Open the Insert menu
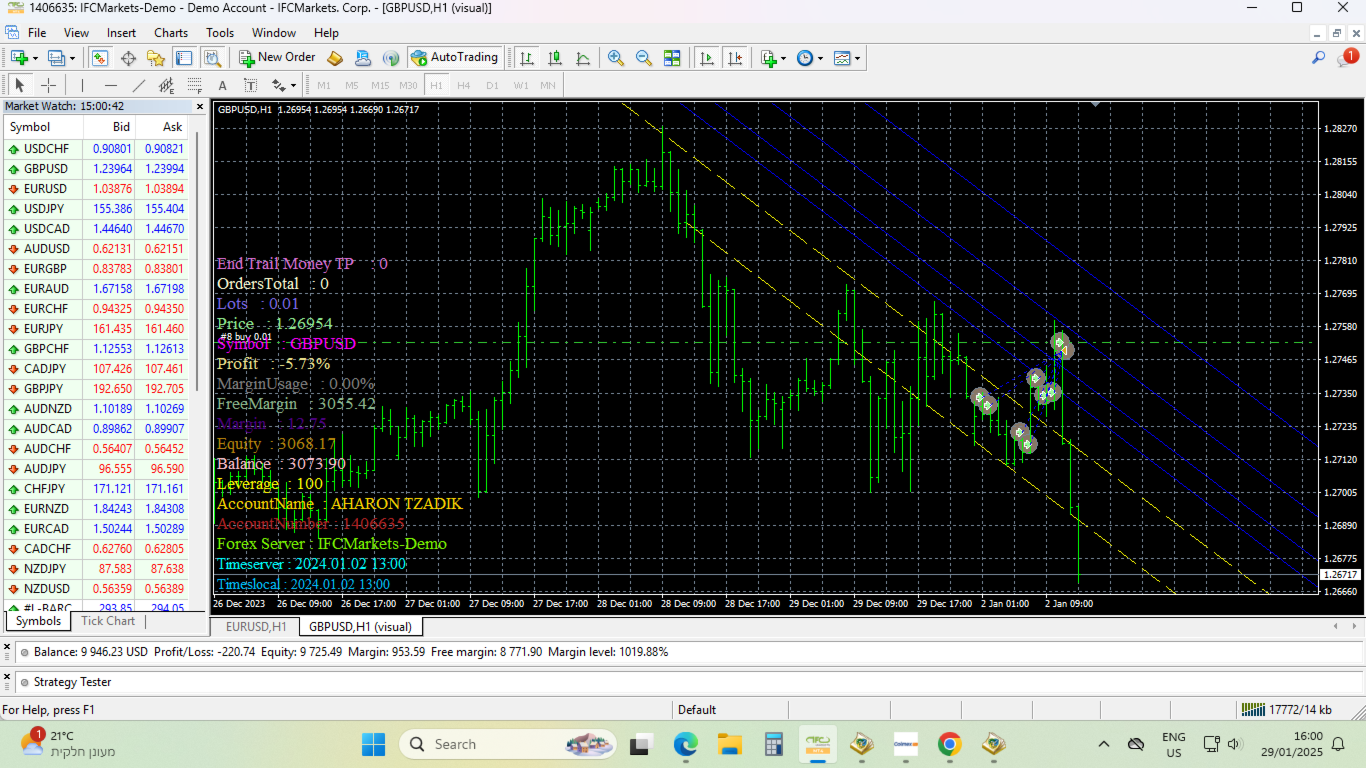 121,33
